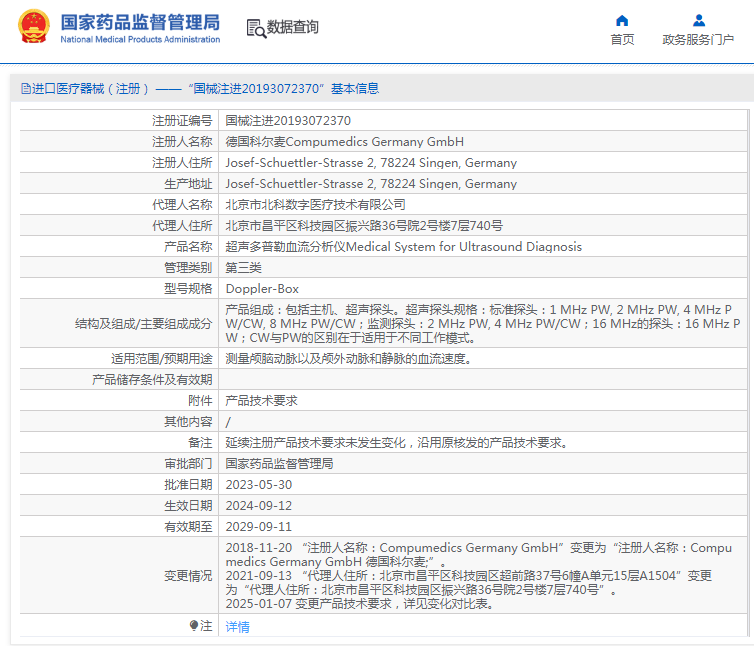
Task: Click 测量颅脑动脉 intended use text
Action: pos(348,359)
